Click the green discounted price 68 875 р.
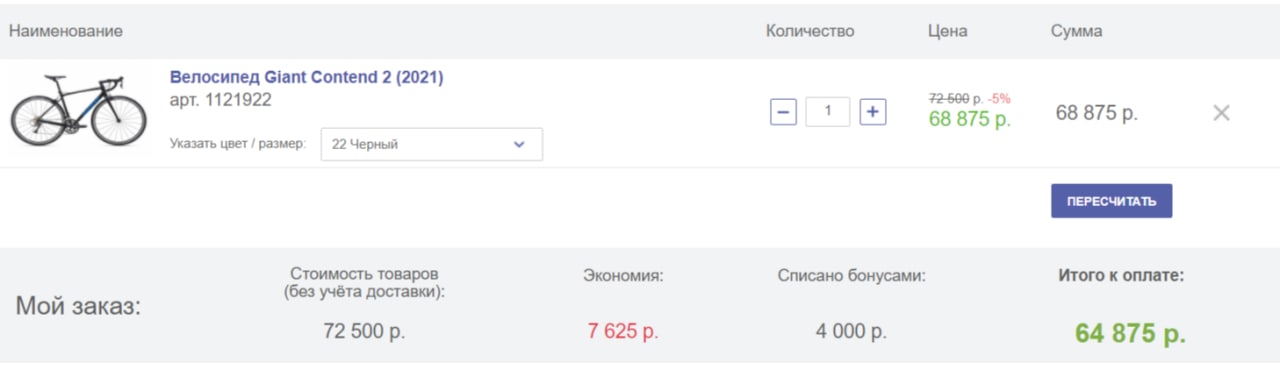Screen dimensions: 1280x384 tap(970, 119)
